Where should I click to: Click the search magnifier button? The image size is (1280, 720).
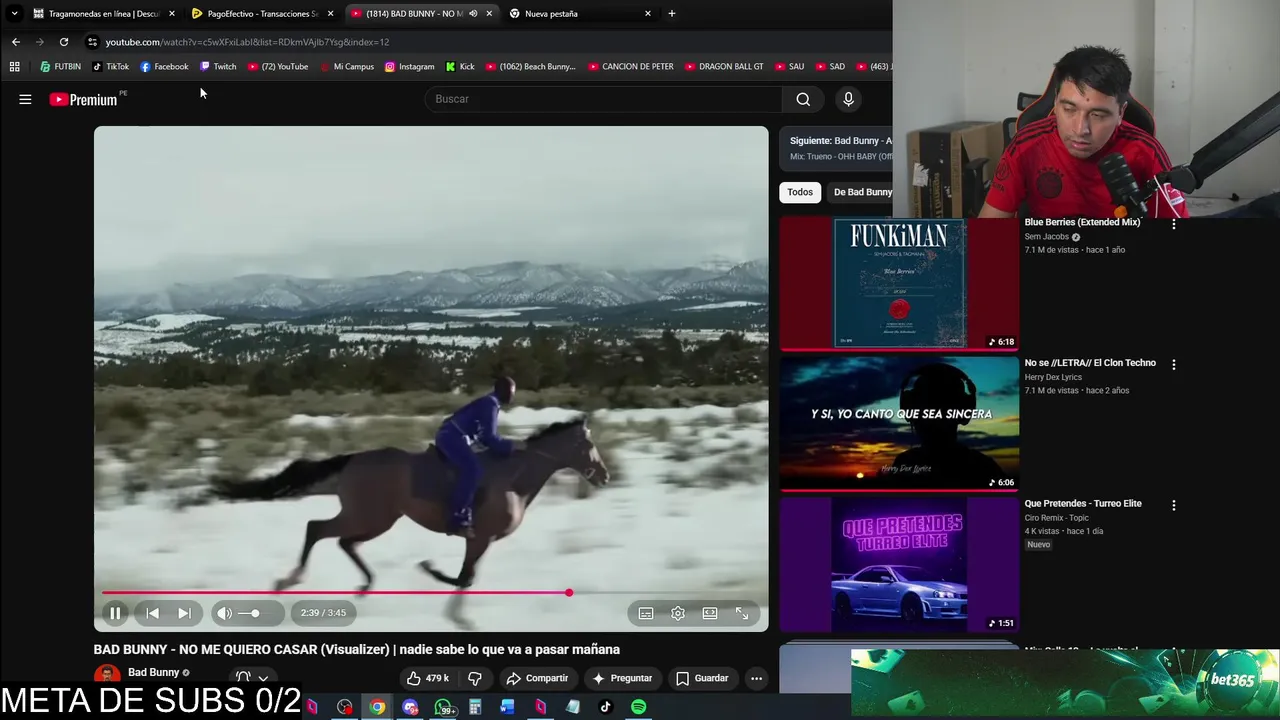803,99
